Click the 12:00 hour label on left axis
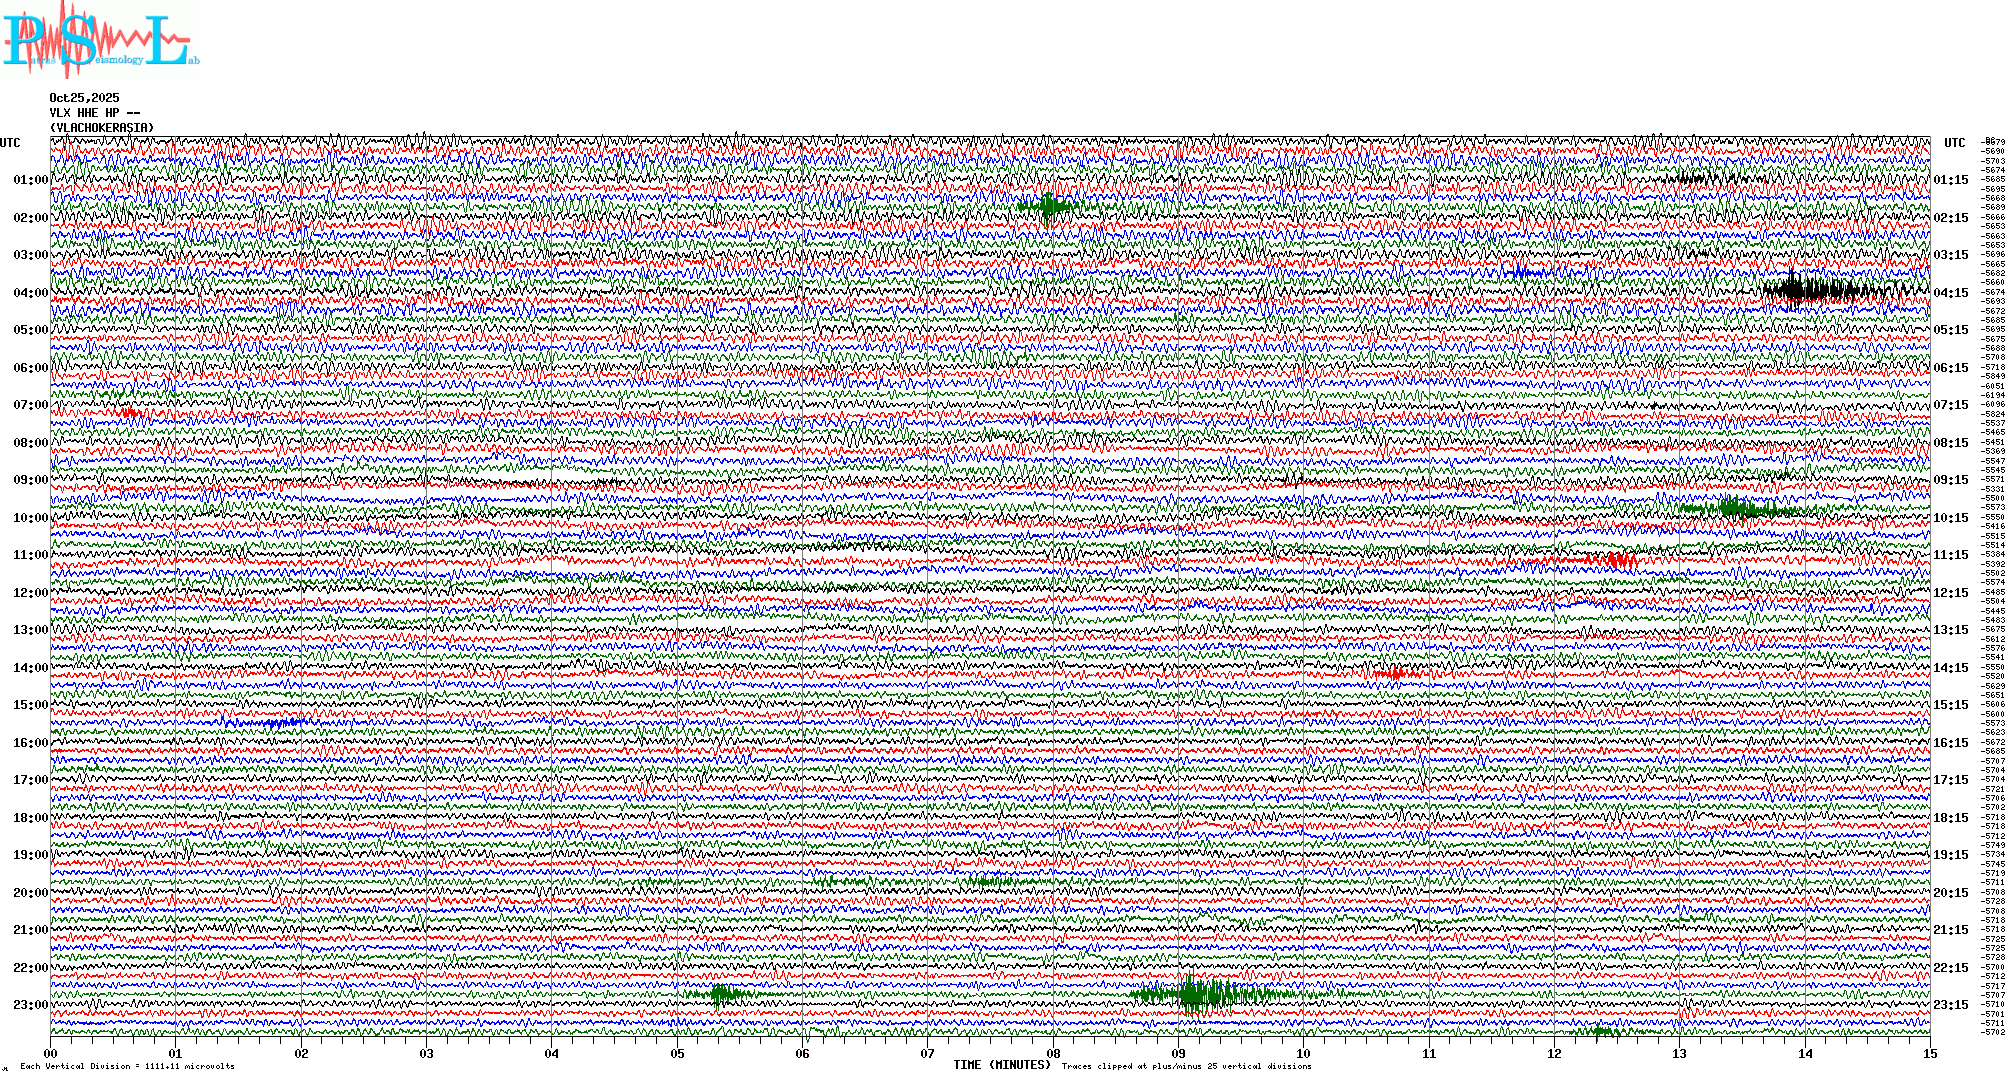Viewport: 2010px width, 1080px height. point(30,593)
